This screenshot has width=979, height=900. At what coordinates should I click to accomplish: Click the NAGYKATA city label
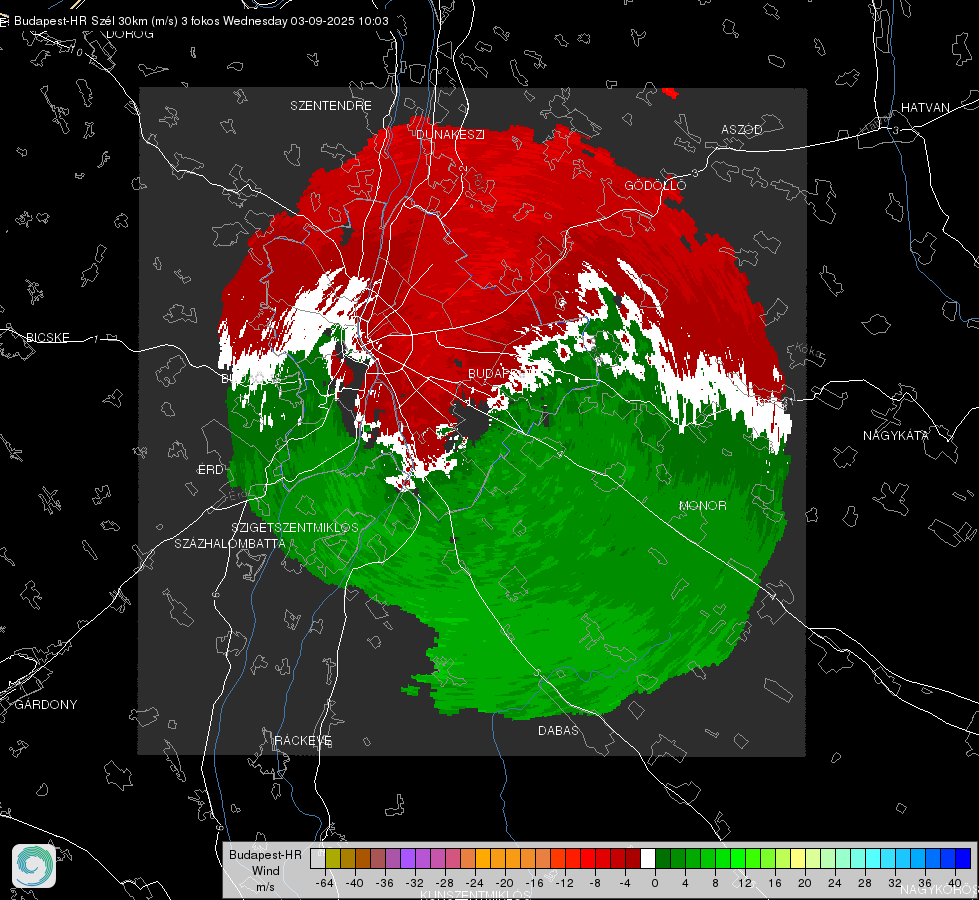point(895,436)
